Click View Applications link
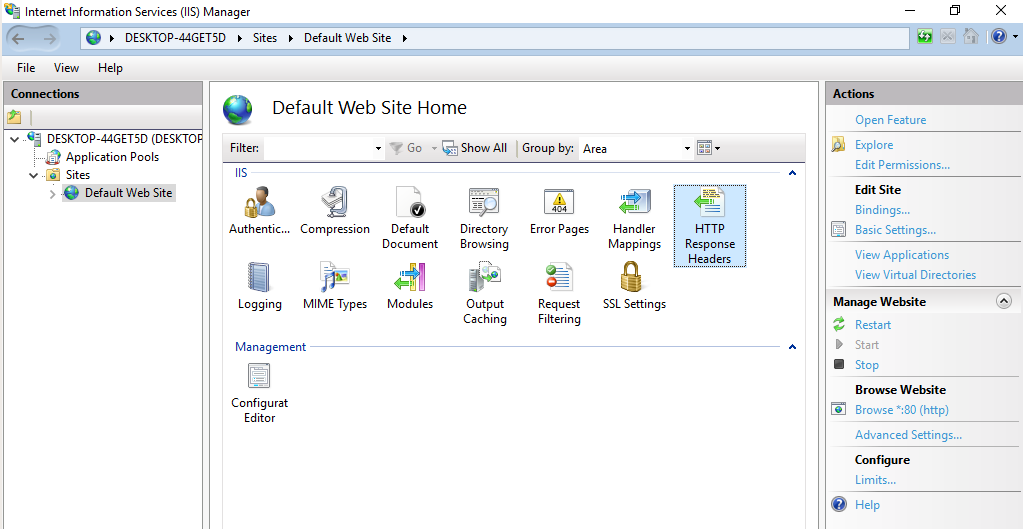 pos(902,255)
